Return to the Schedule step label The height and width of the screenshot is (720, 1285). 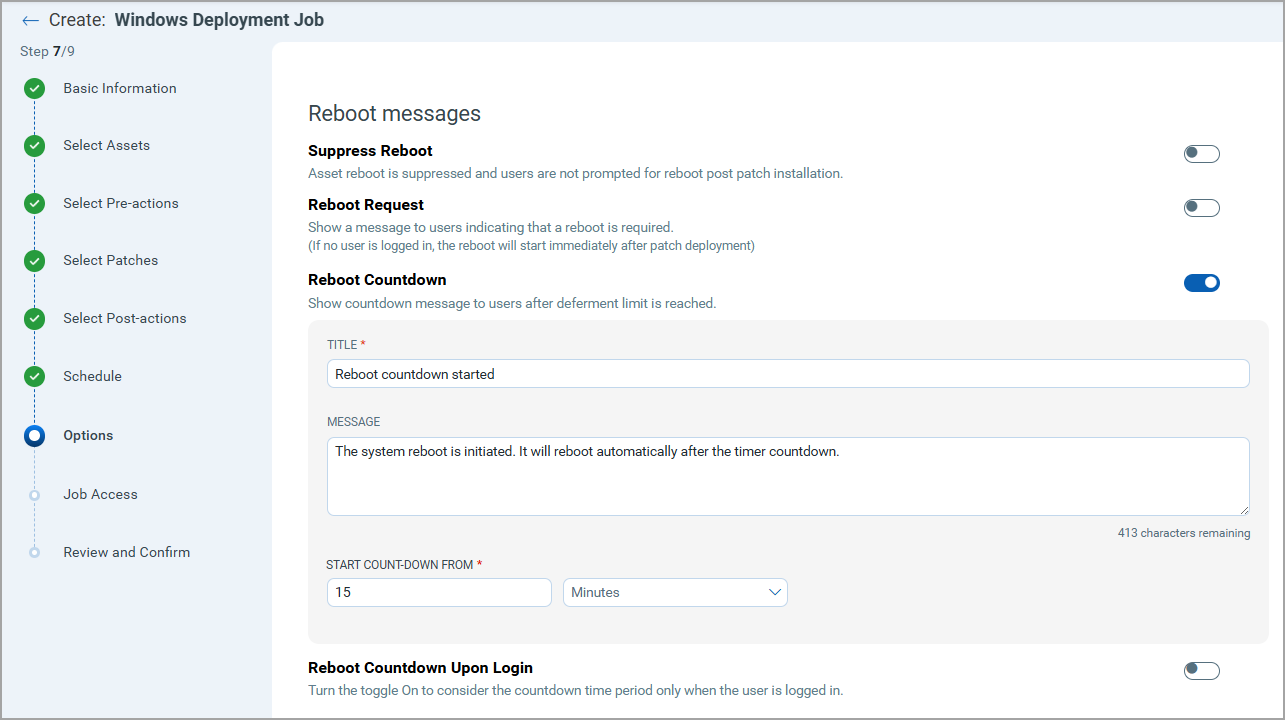click(92, 376)
